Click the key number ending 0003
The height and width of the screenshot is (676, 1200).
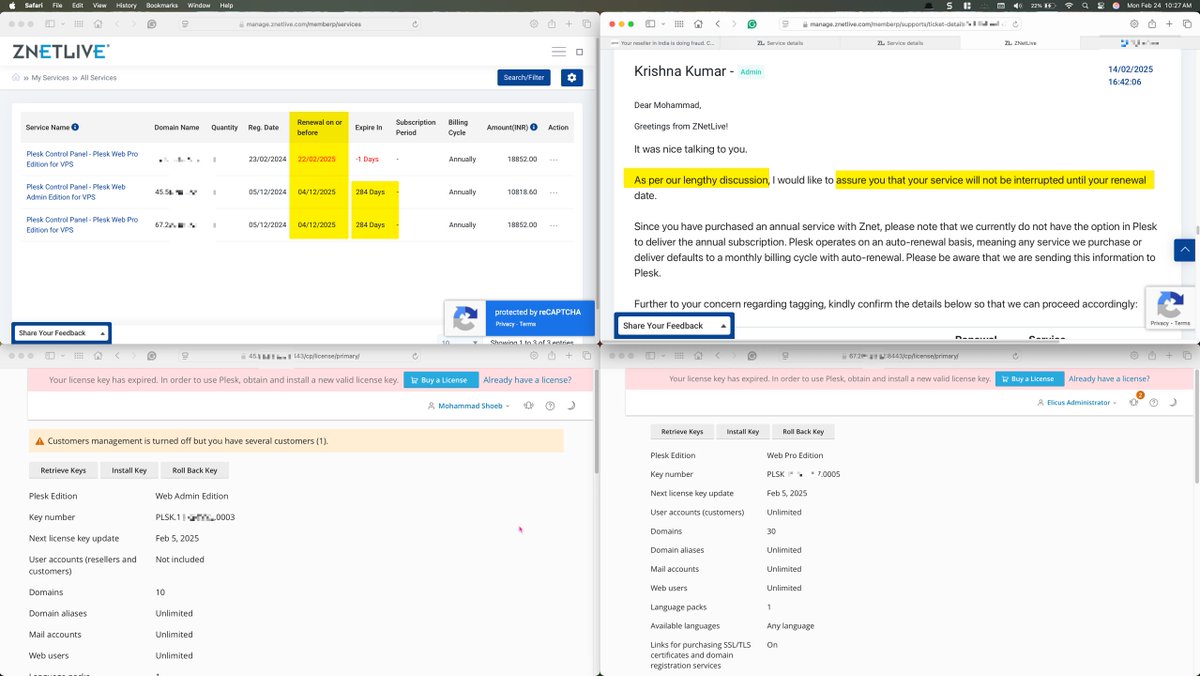click(195, 517)
